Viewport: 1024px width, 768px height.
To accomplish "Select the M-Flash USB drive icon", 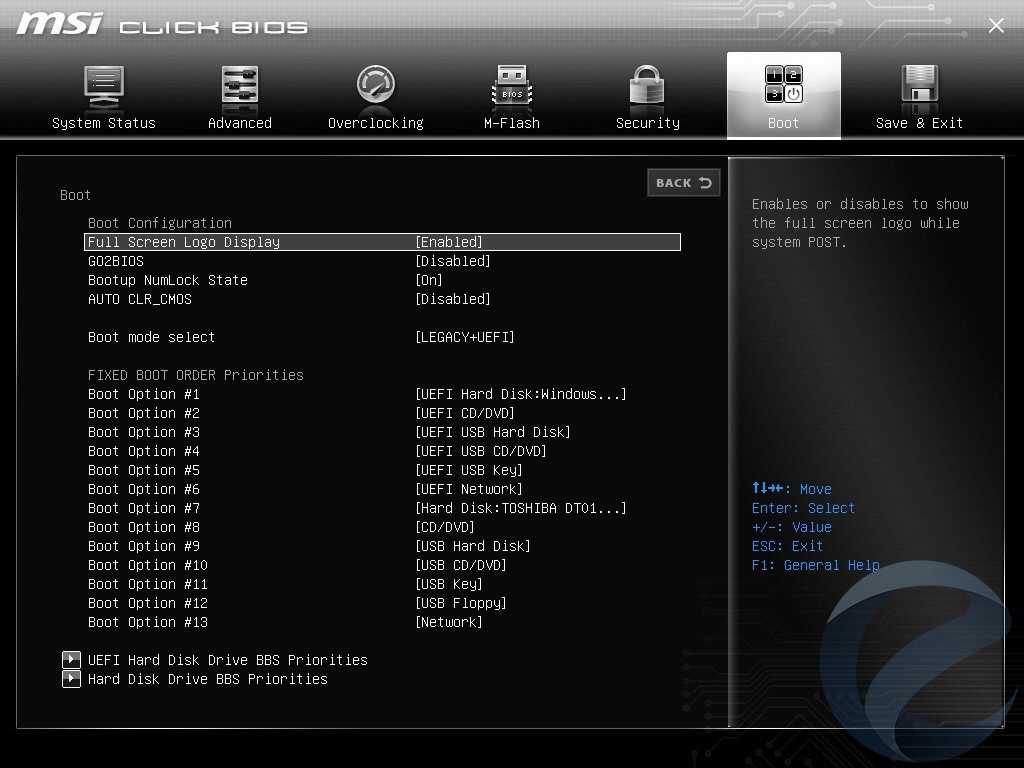I will tap(512, 87).
